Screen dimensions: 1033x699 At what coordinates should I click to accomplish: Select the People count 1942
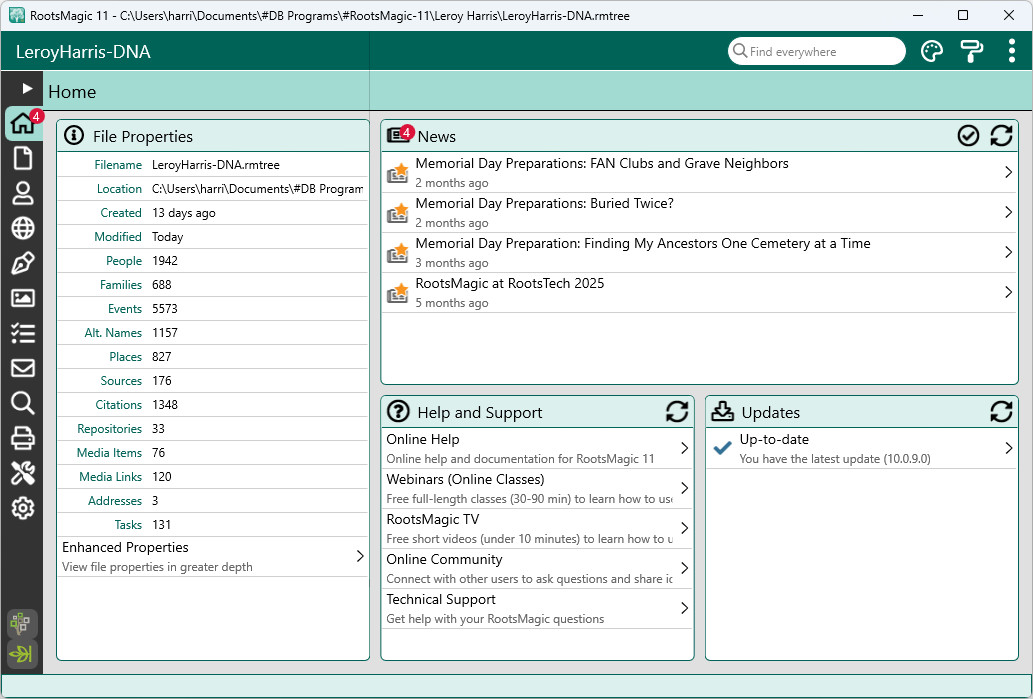pyautogui.click(x=165, y=261)
